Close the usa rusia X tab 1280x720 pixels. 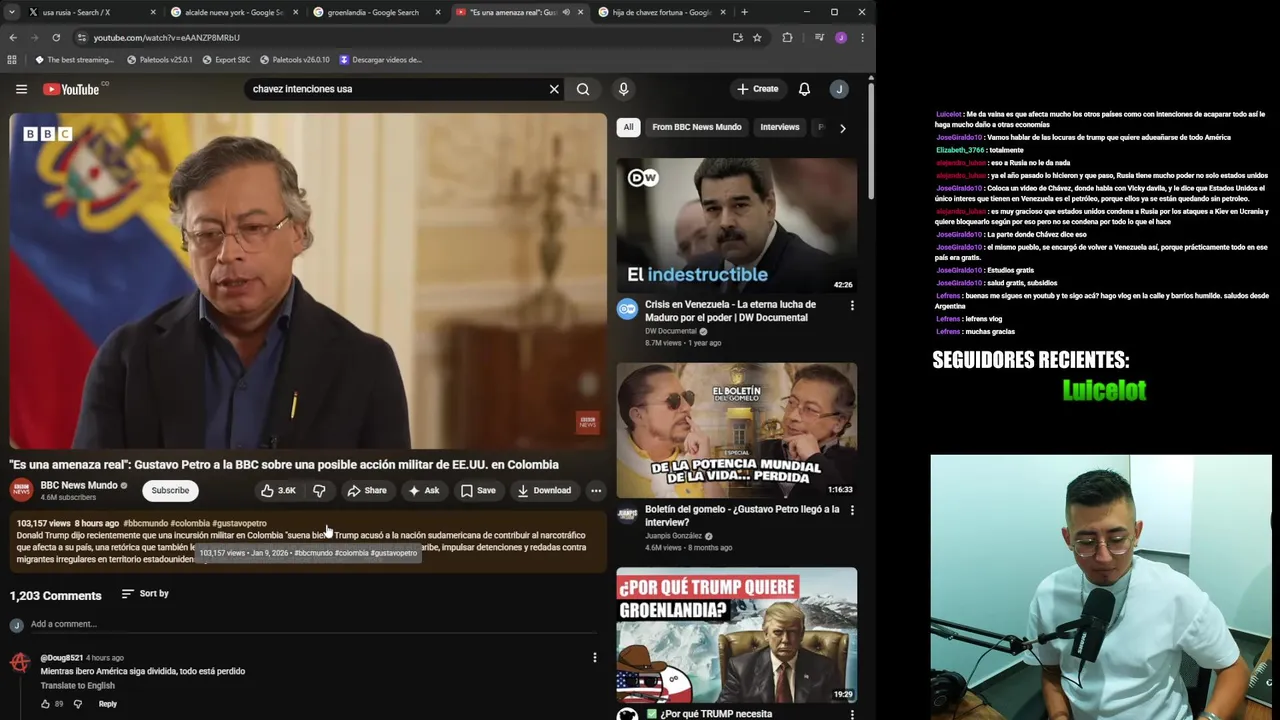[x=153, y=12]
